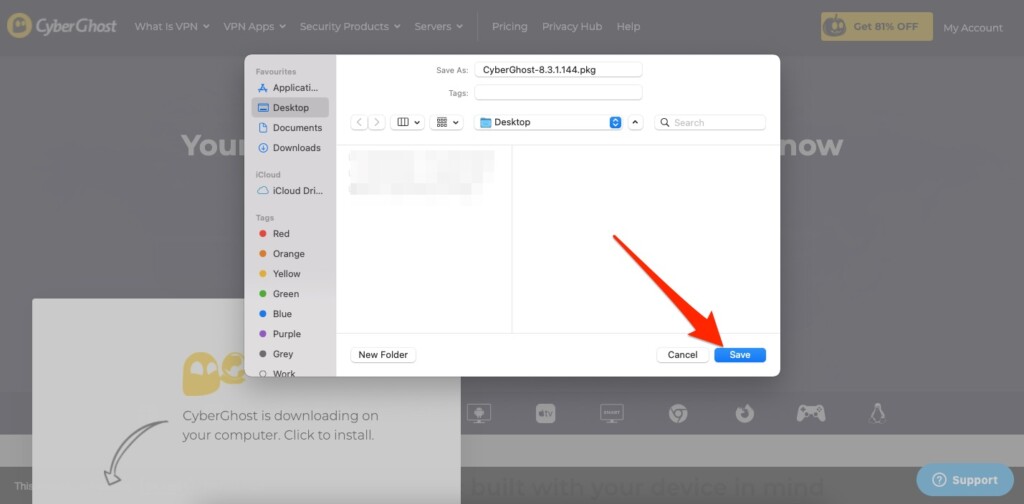
Task: Click the folder icon in Desktop popup
Action: [x=485, y=122]
